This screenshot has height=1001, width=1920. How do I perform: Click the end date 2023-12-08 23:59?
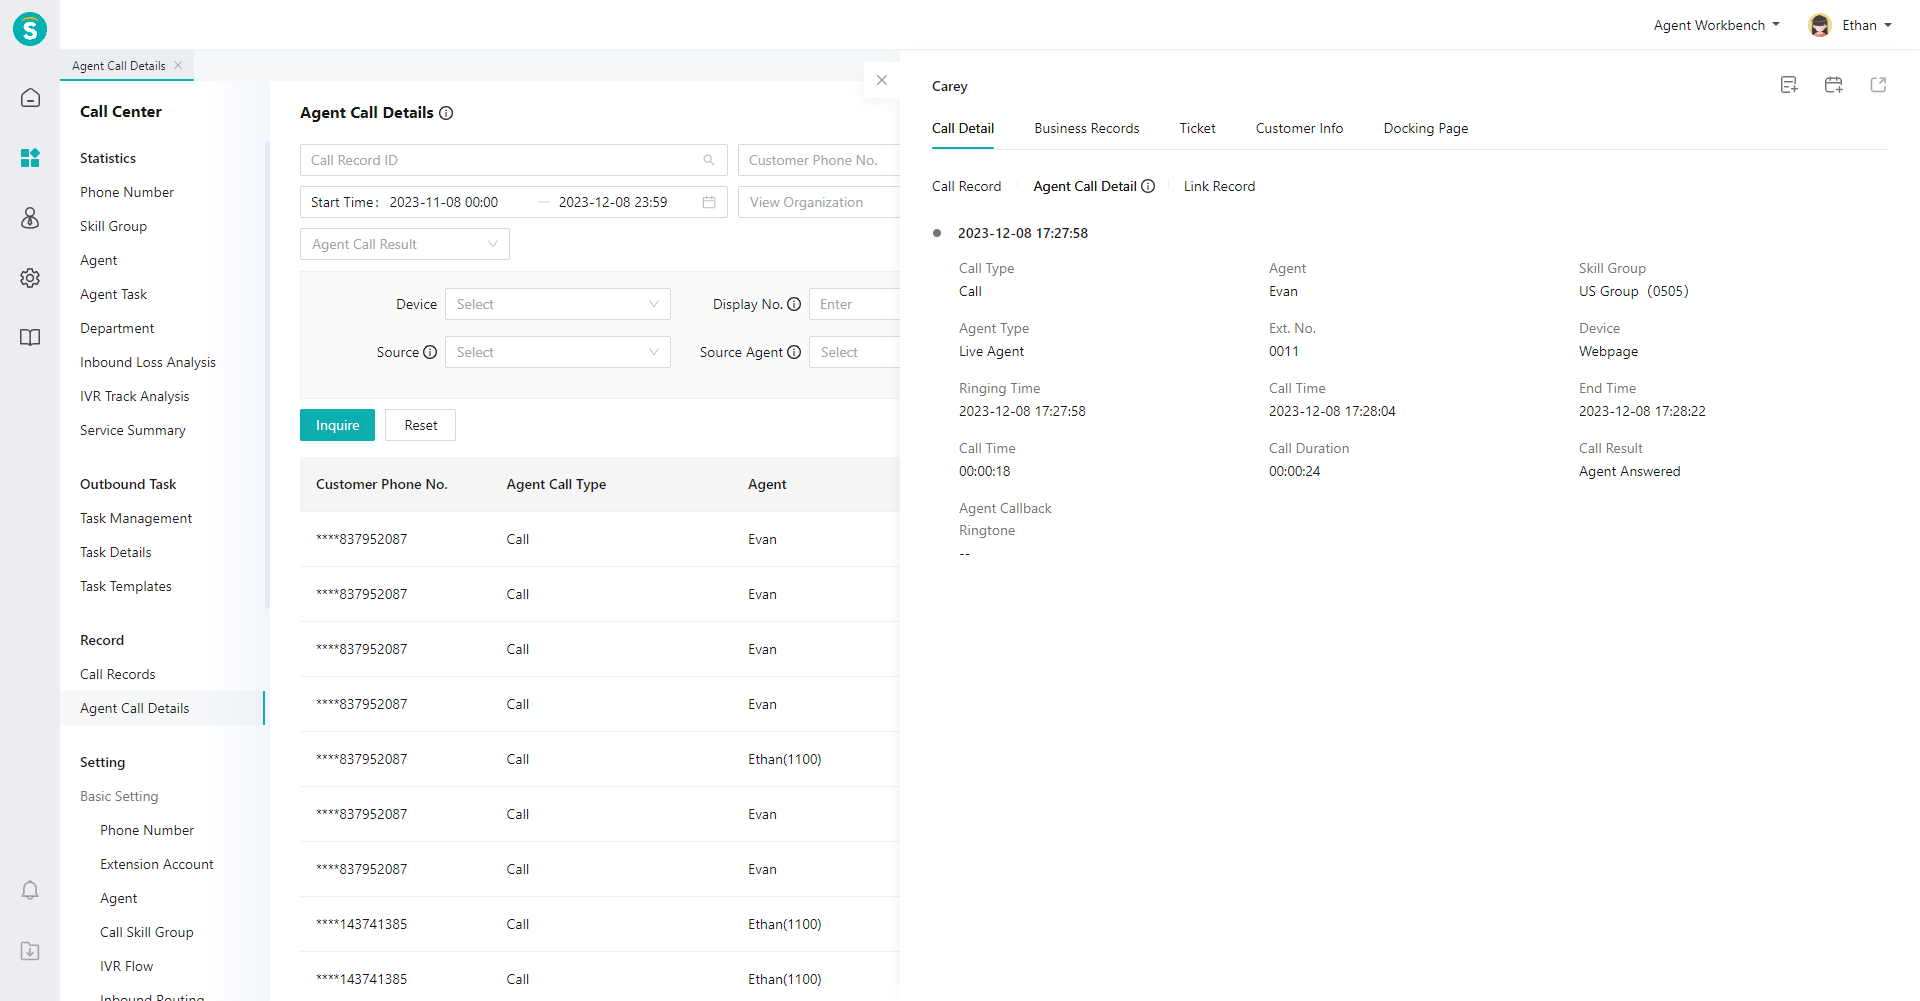click(x=613, y=202)
